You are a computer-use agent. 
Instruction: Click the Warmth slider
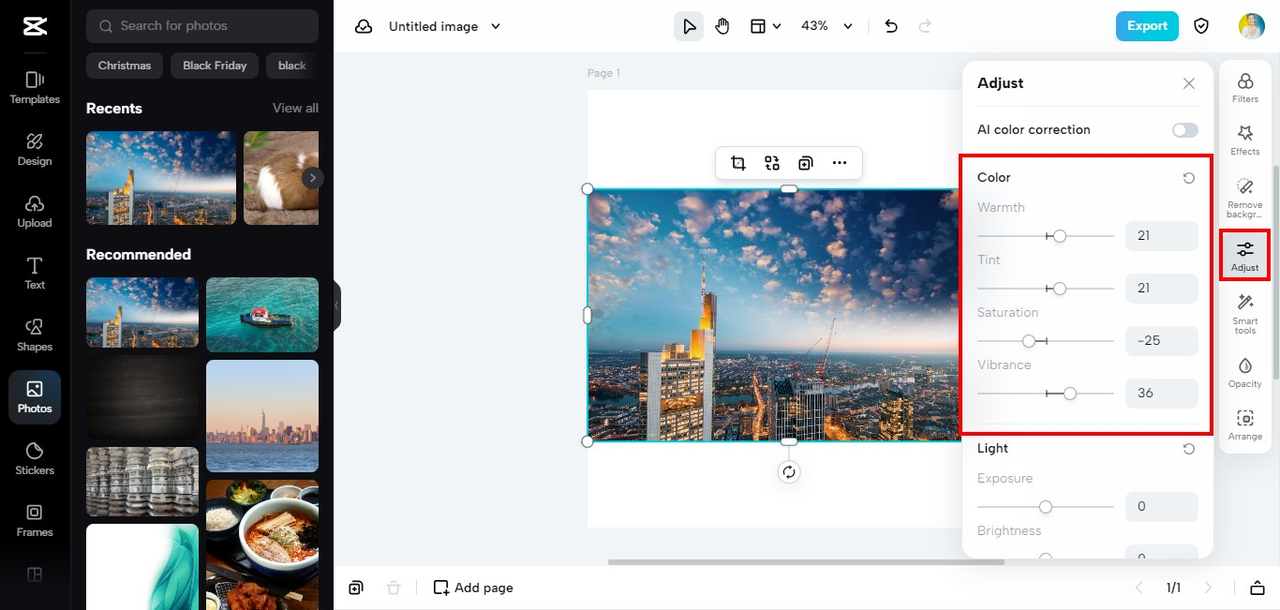(1045, 236)
